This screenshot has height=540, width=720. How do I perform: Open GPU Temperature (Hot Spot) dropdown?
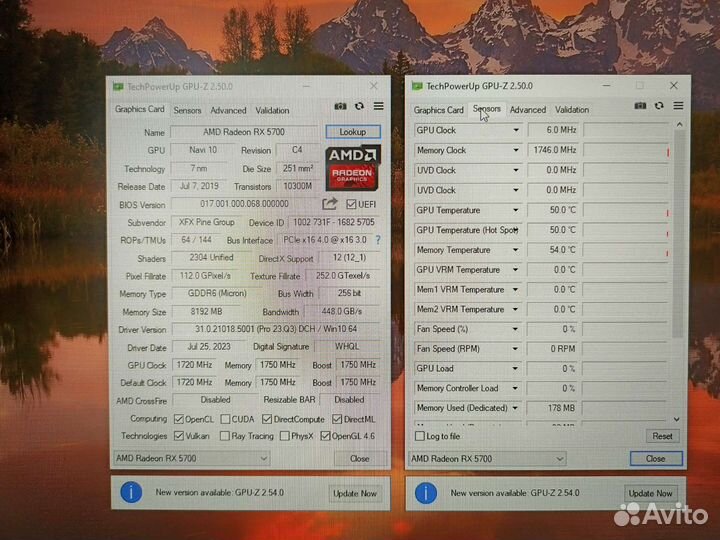516,230
